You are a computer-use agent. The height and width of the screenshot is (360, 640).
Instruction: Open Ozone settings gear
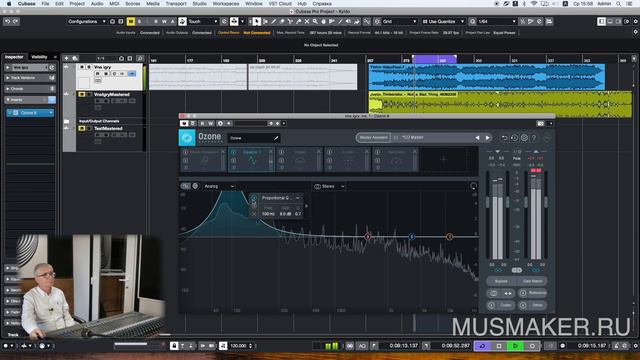(x=524, y=138)
